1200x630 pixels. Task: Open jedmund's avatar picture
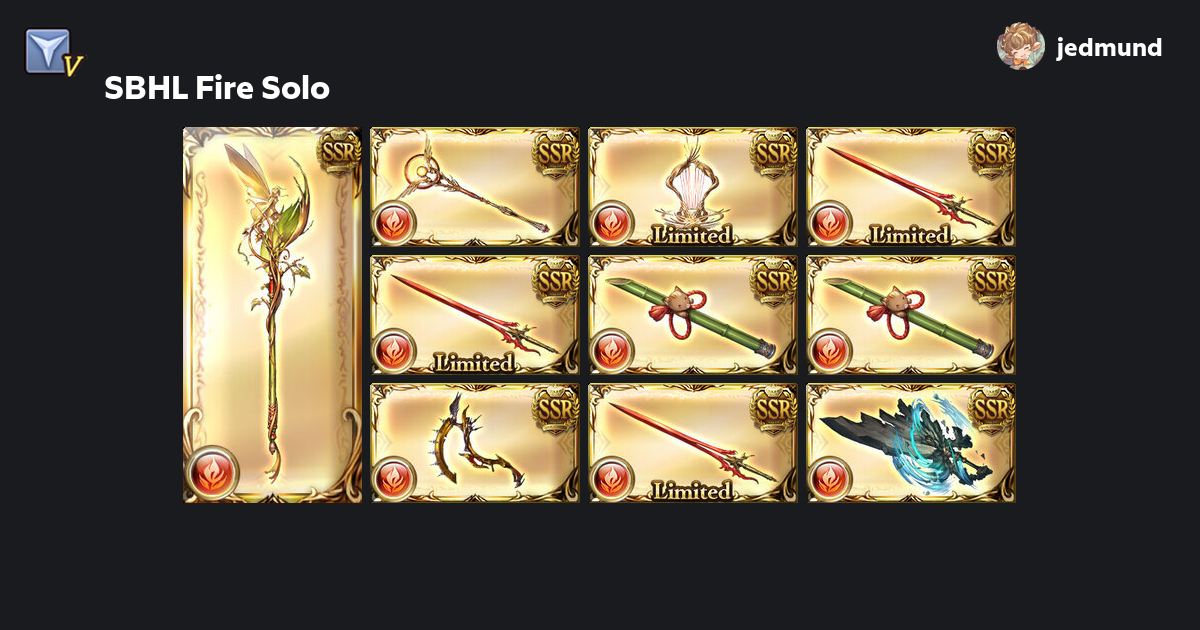[1021, 46]
